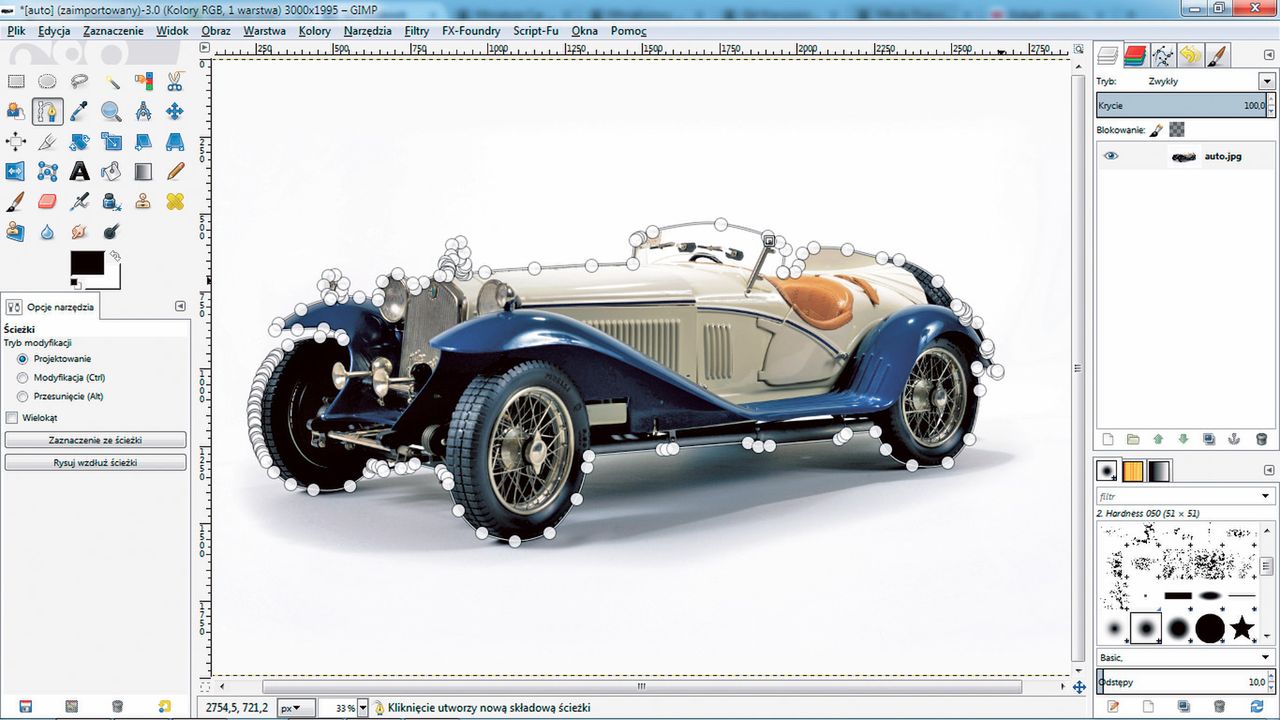Screen dimensions: 1280x720
Task: Select the Fuzzy Select magic wand tool
Action: 111,81
